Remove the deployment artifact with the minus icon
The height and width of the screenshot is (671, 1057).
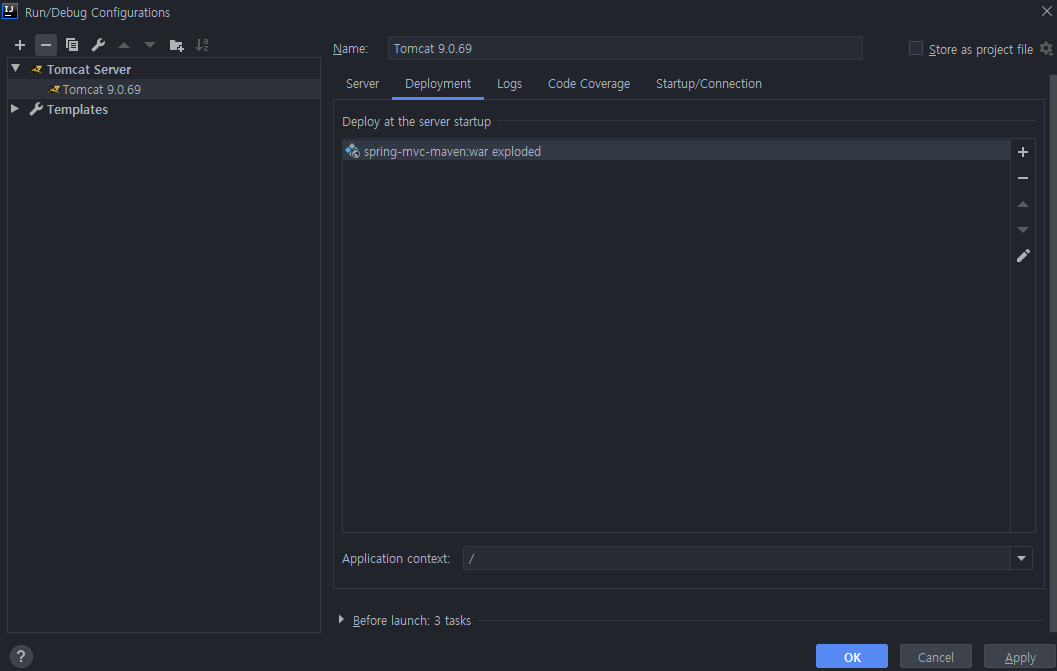coord(1023,178)
